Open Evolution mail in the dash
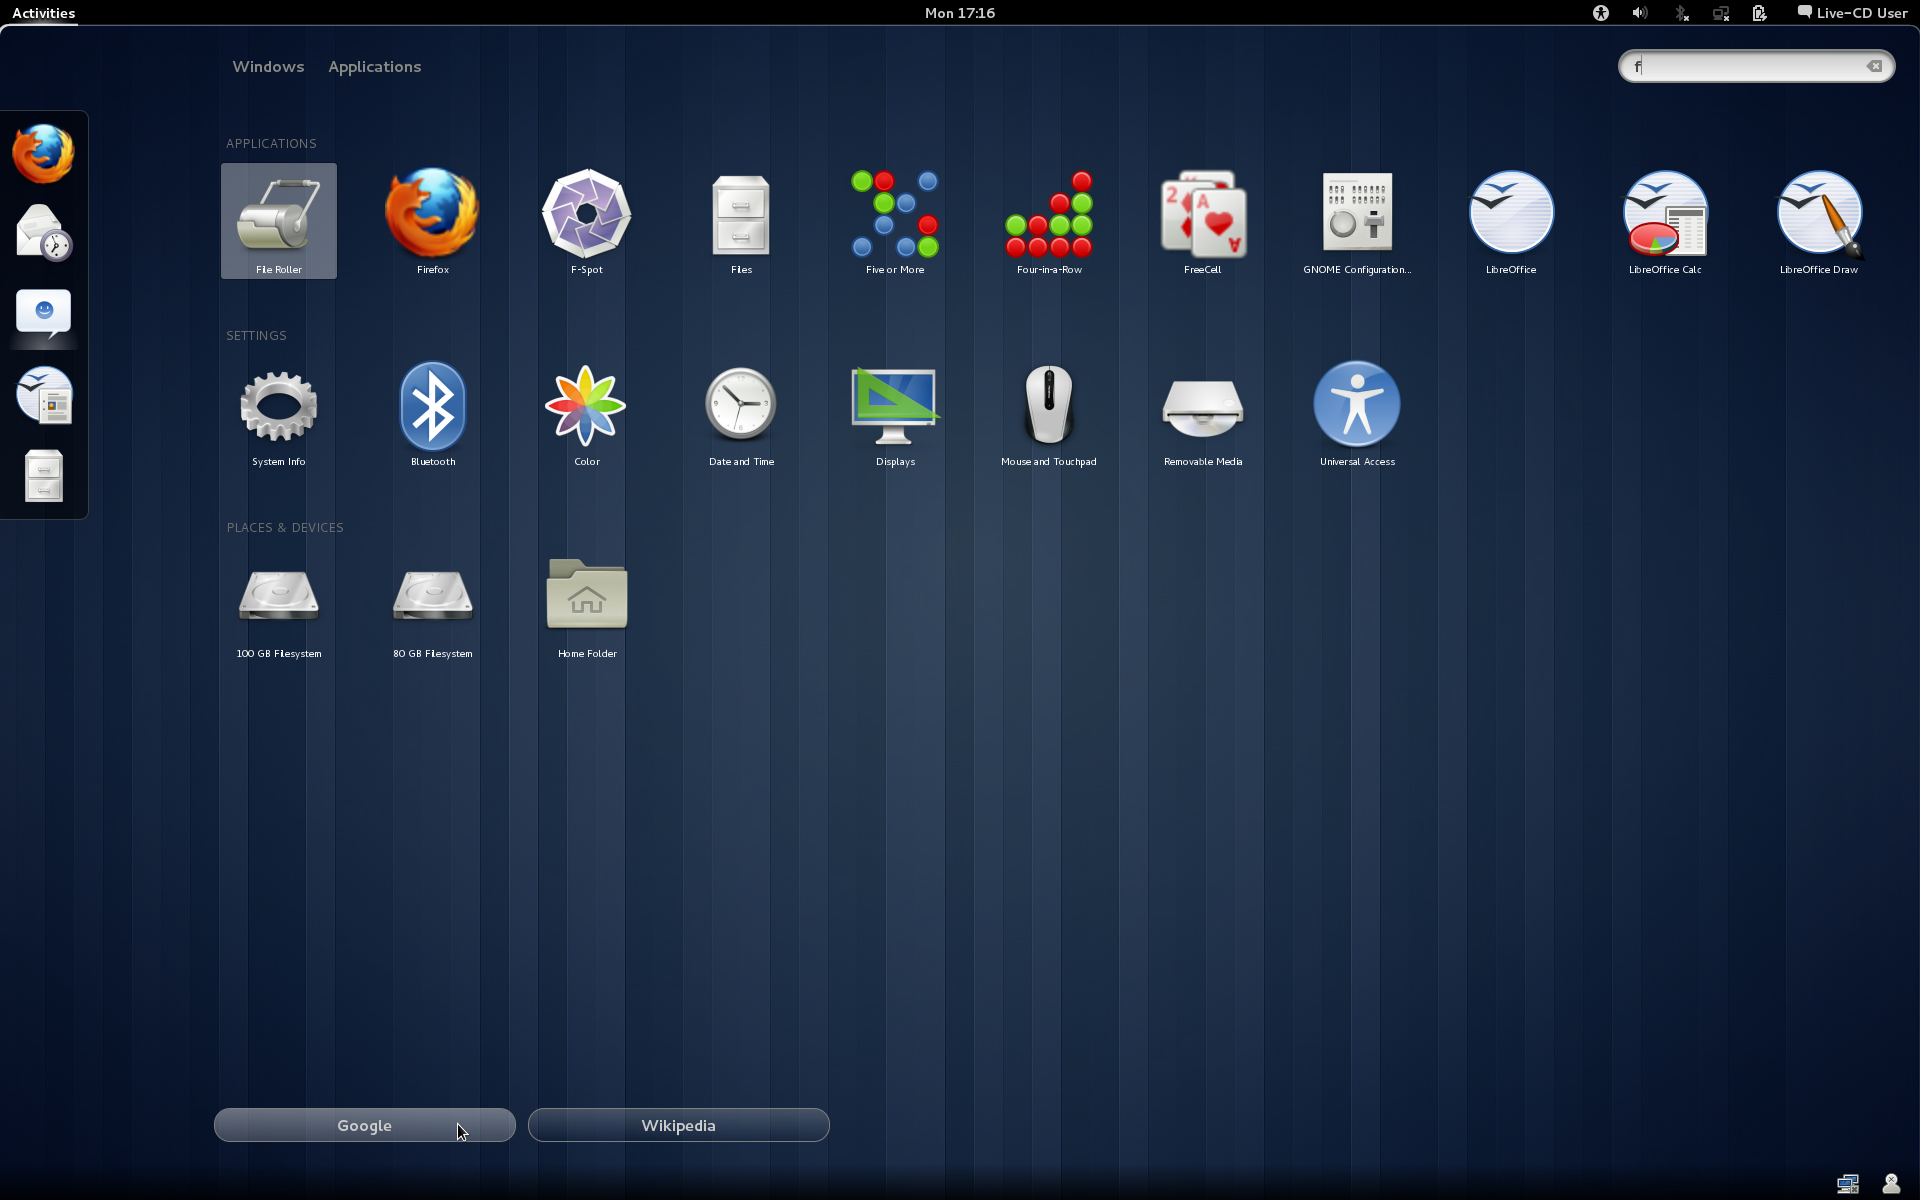The height and width of the screenshot is (1200, 1920). 44,233
